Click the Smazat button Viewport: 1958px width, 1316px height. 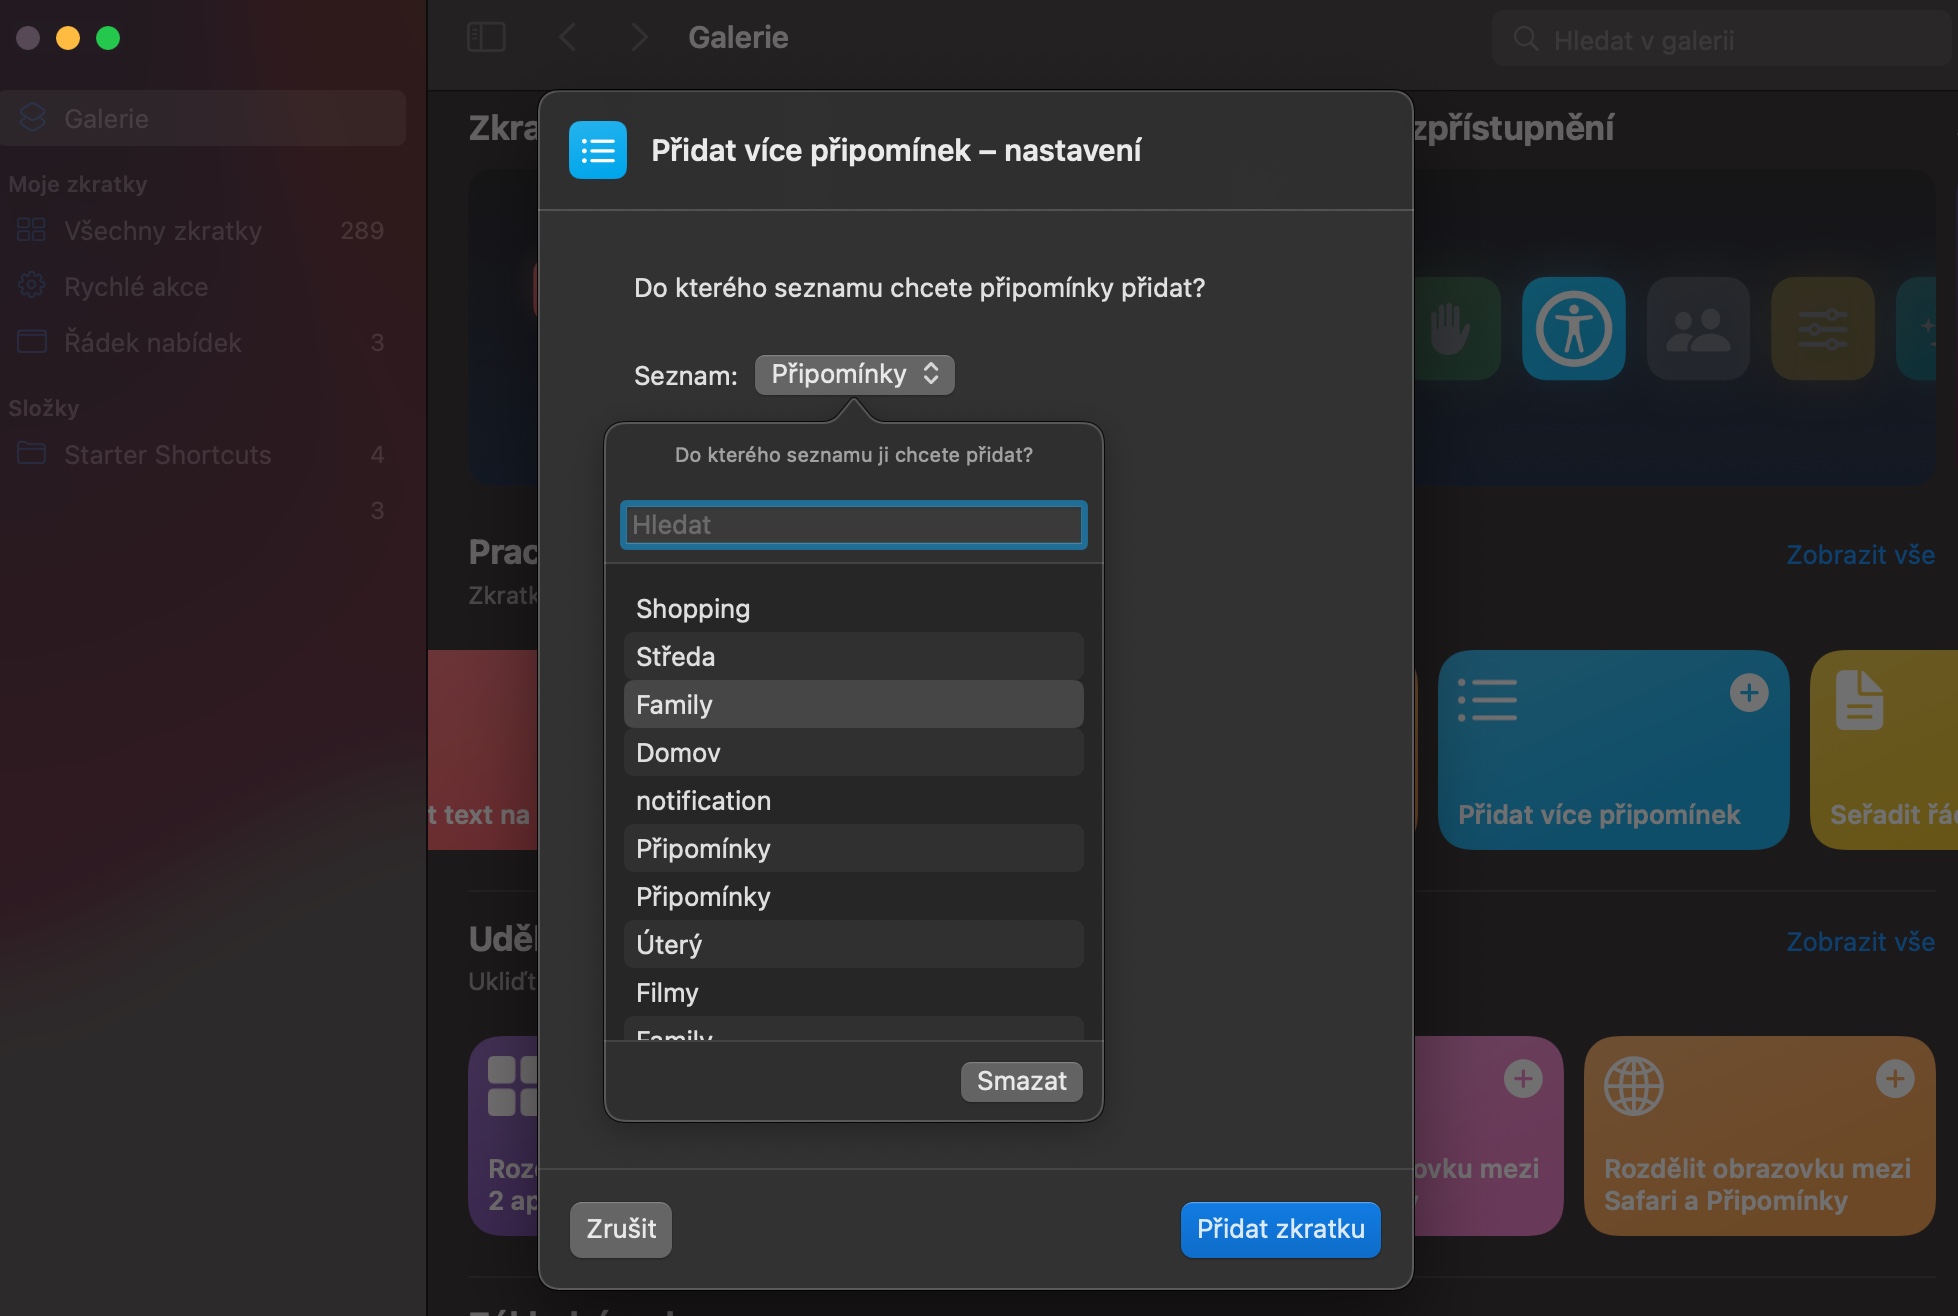click(1021, 1081)
